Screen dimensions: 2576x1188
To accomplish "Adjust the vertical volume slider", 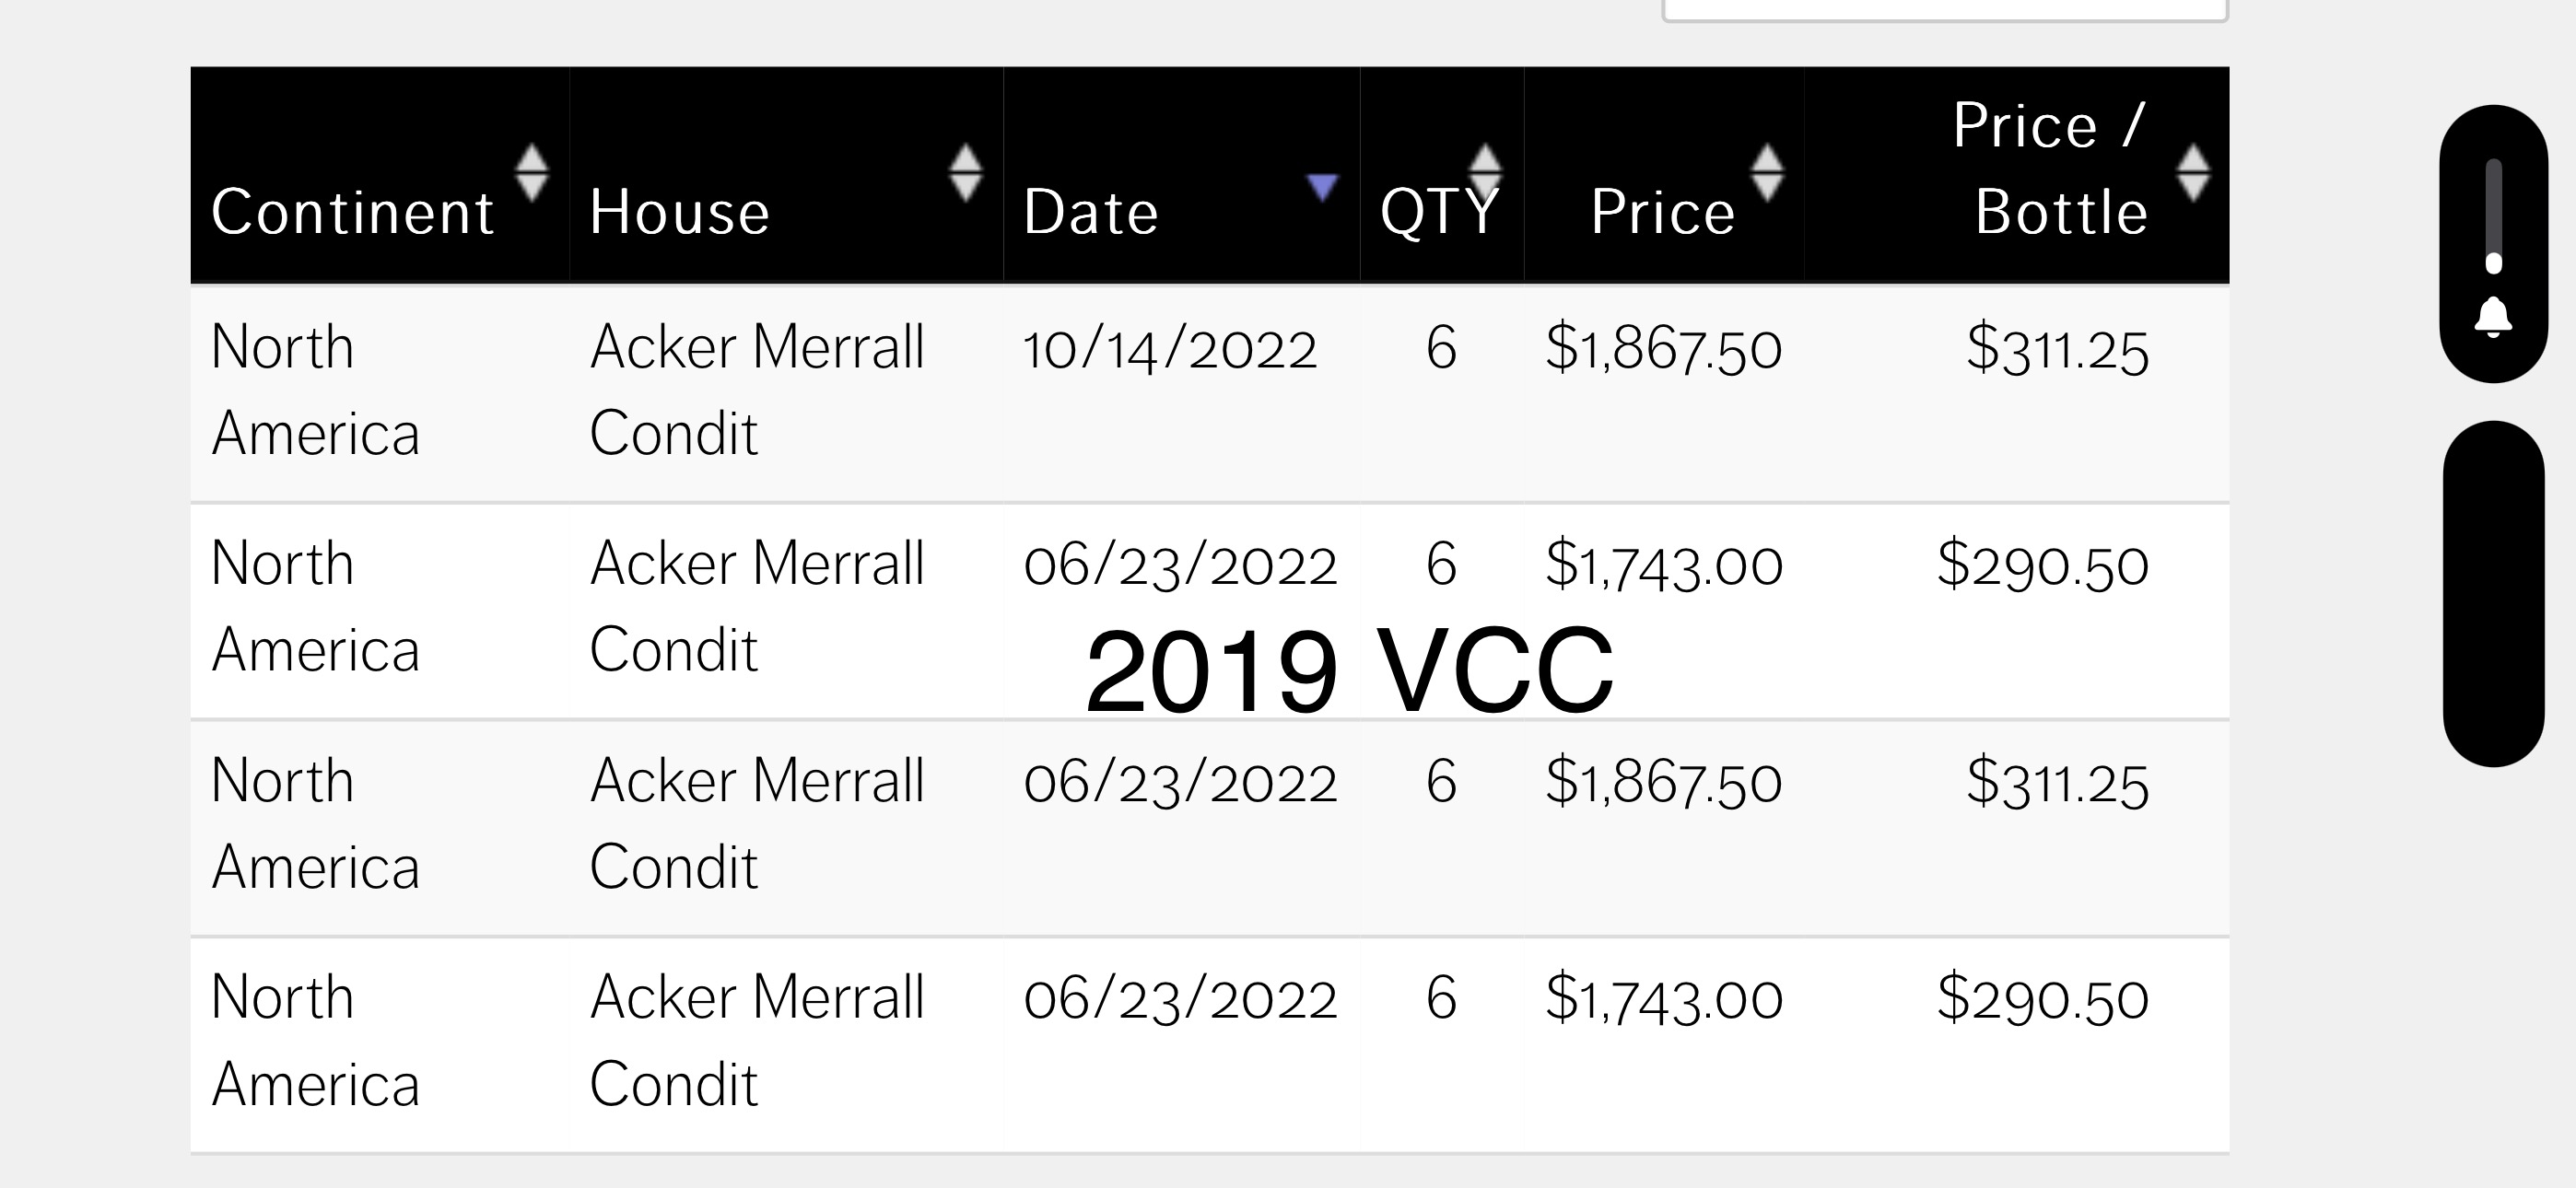I will coord(2493,216).
